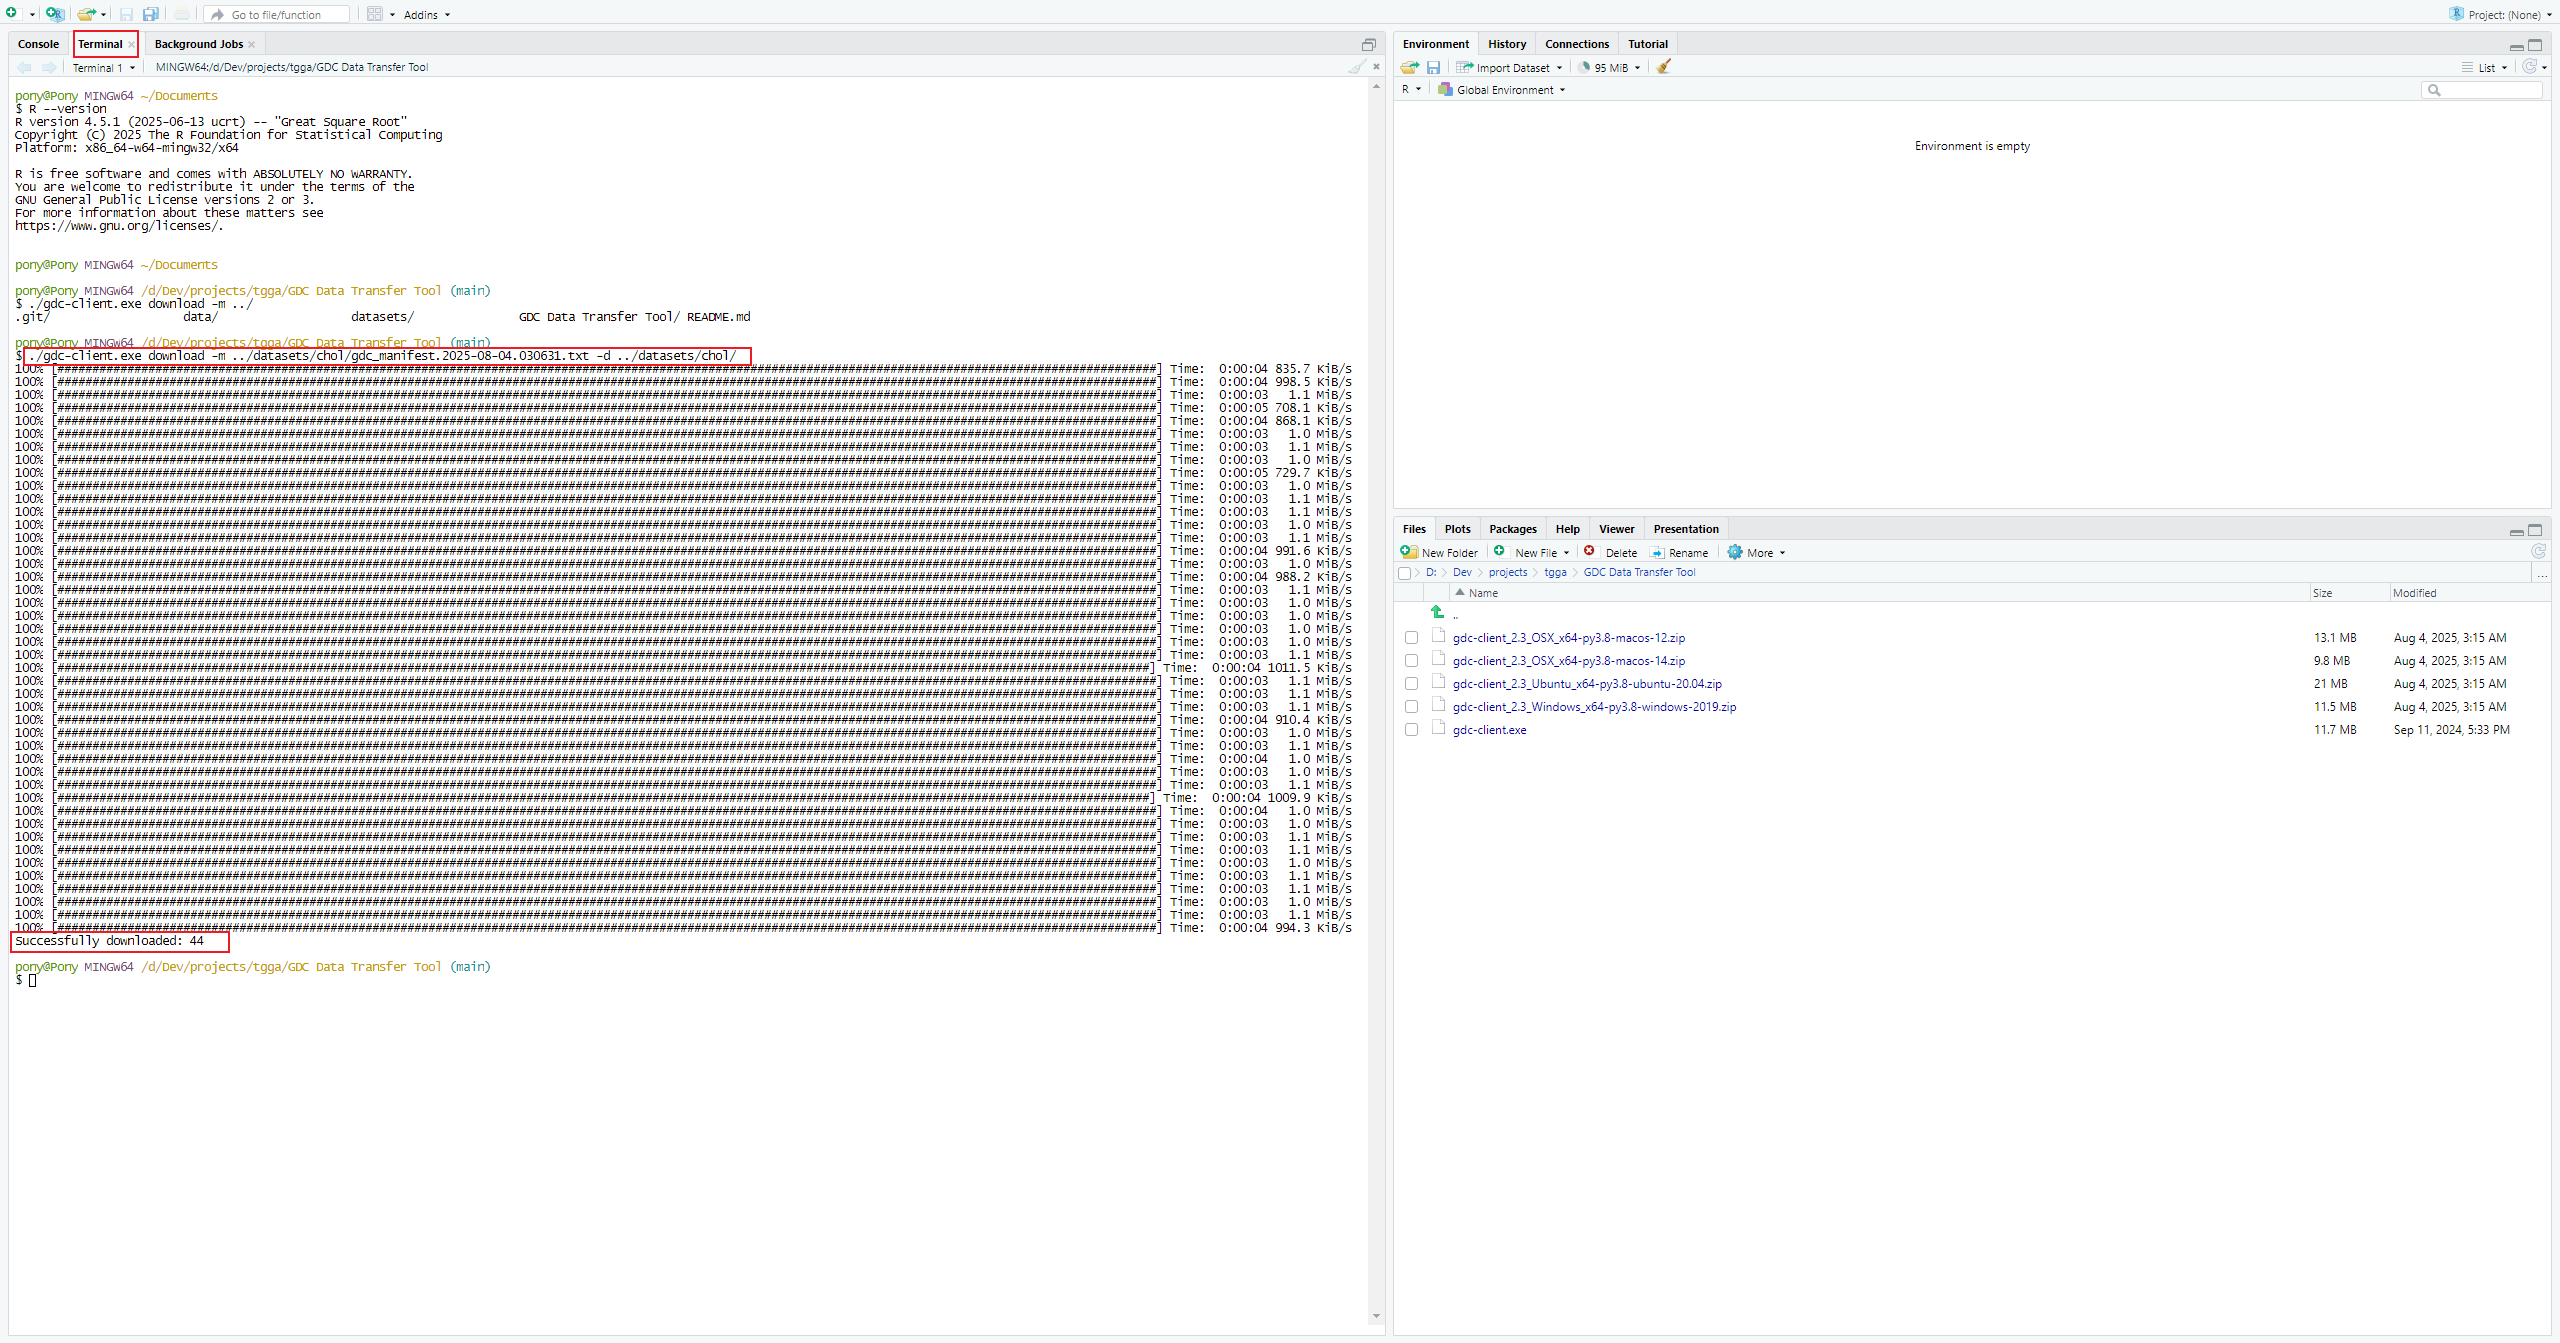Open the R language dropdown in Environment pane
Viewport: 2560px width, 1343px height.
tap(1411, 90)
